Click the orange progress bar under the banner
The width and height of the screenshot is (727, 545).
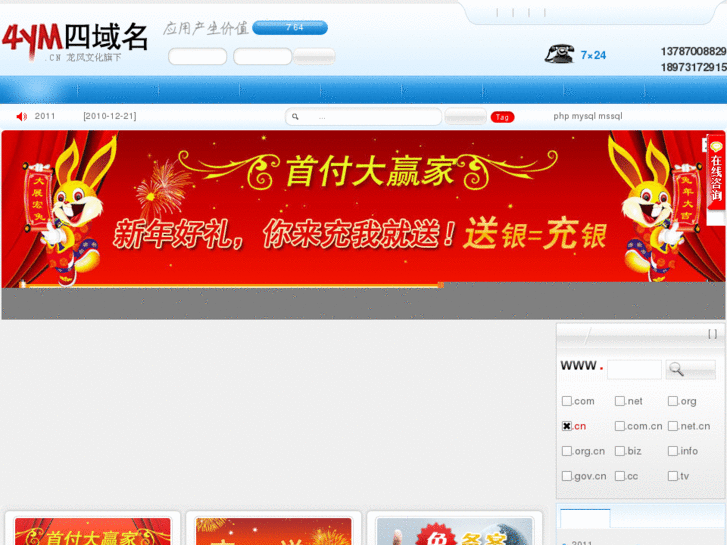click(233, 285)
